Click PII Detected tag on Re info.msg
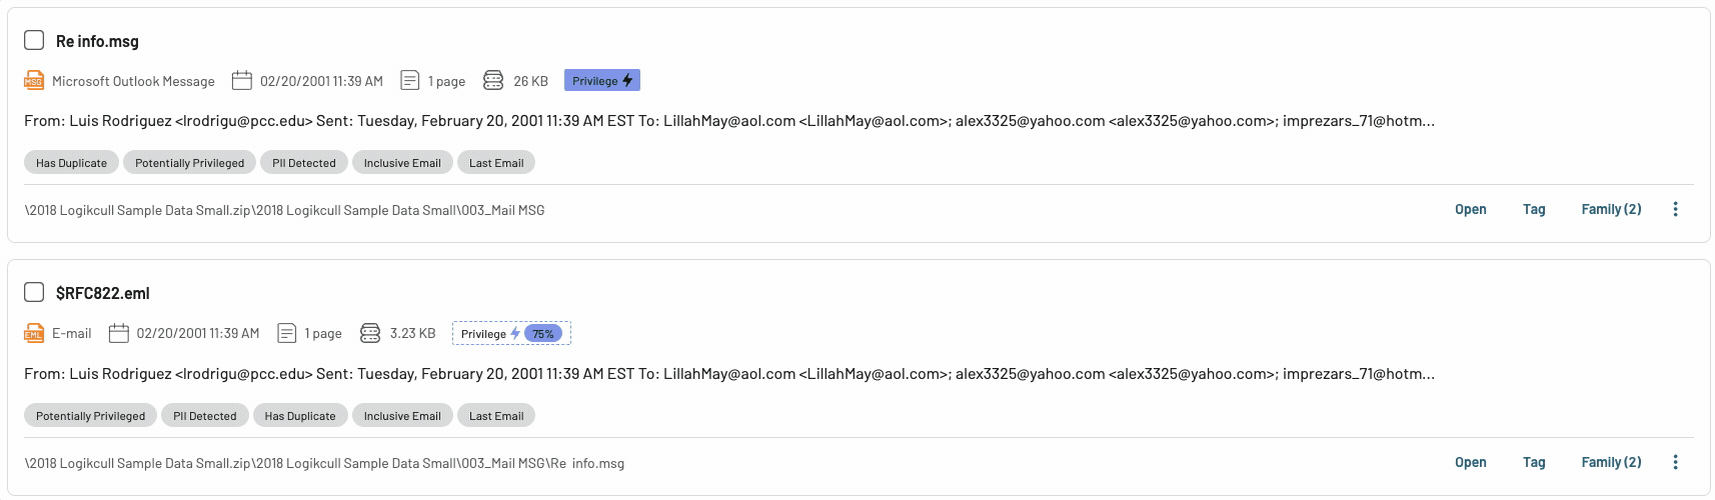The width and height of the screenshot is (1715, 500). tap(304, 162)
